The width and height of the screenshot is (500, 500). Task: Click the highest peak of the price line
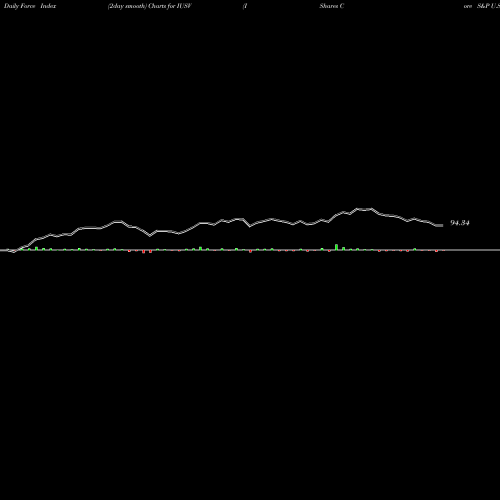pos(364,209)
